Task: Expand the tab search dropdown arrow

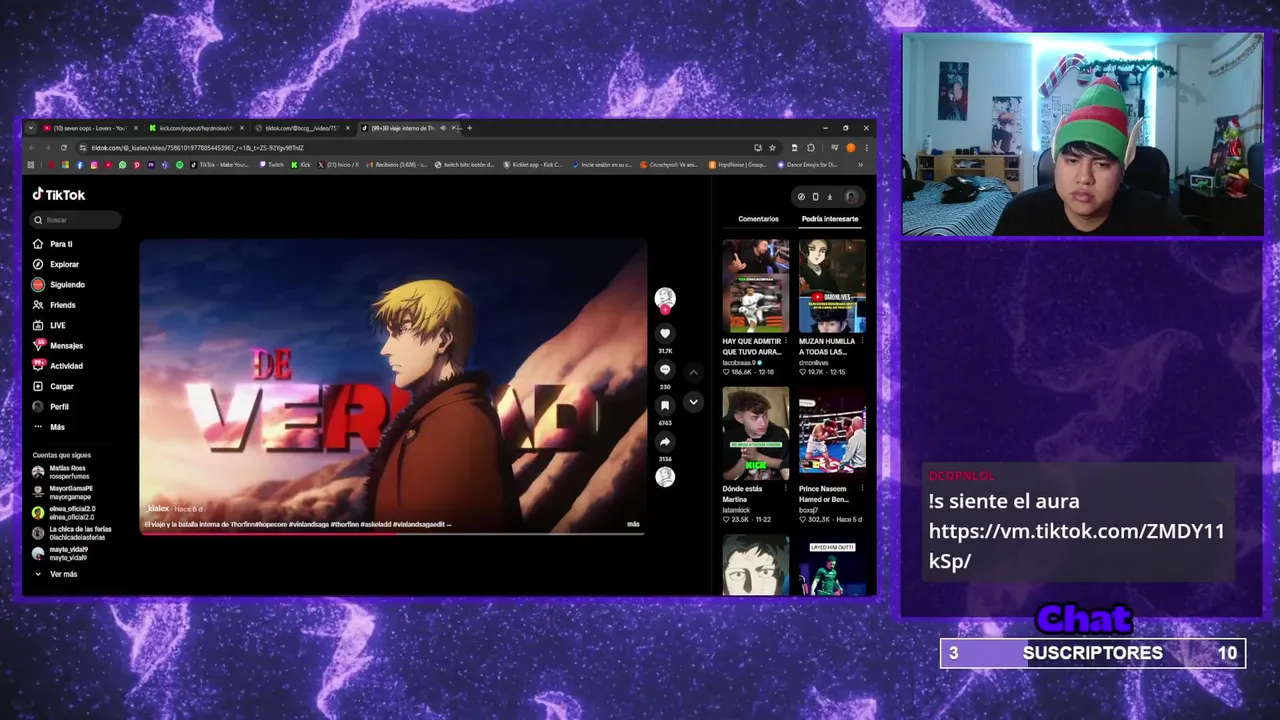Action: pos(31,128)
